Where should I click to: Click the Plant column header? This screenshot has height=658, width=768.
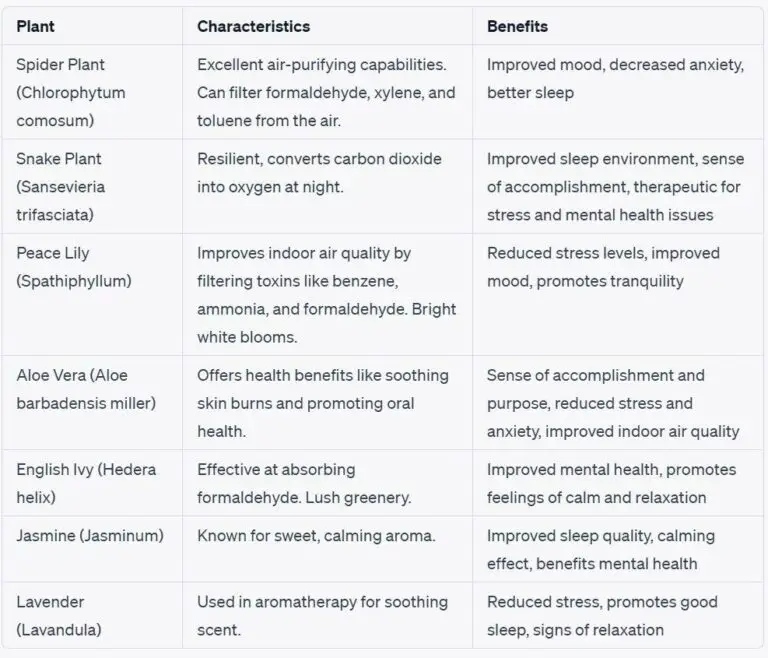click(35, 26)
